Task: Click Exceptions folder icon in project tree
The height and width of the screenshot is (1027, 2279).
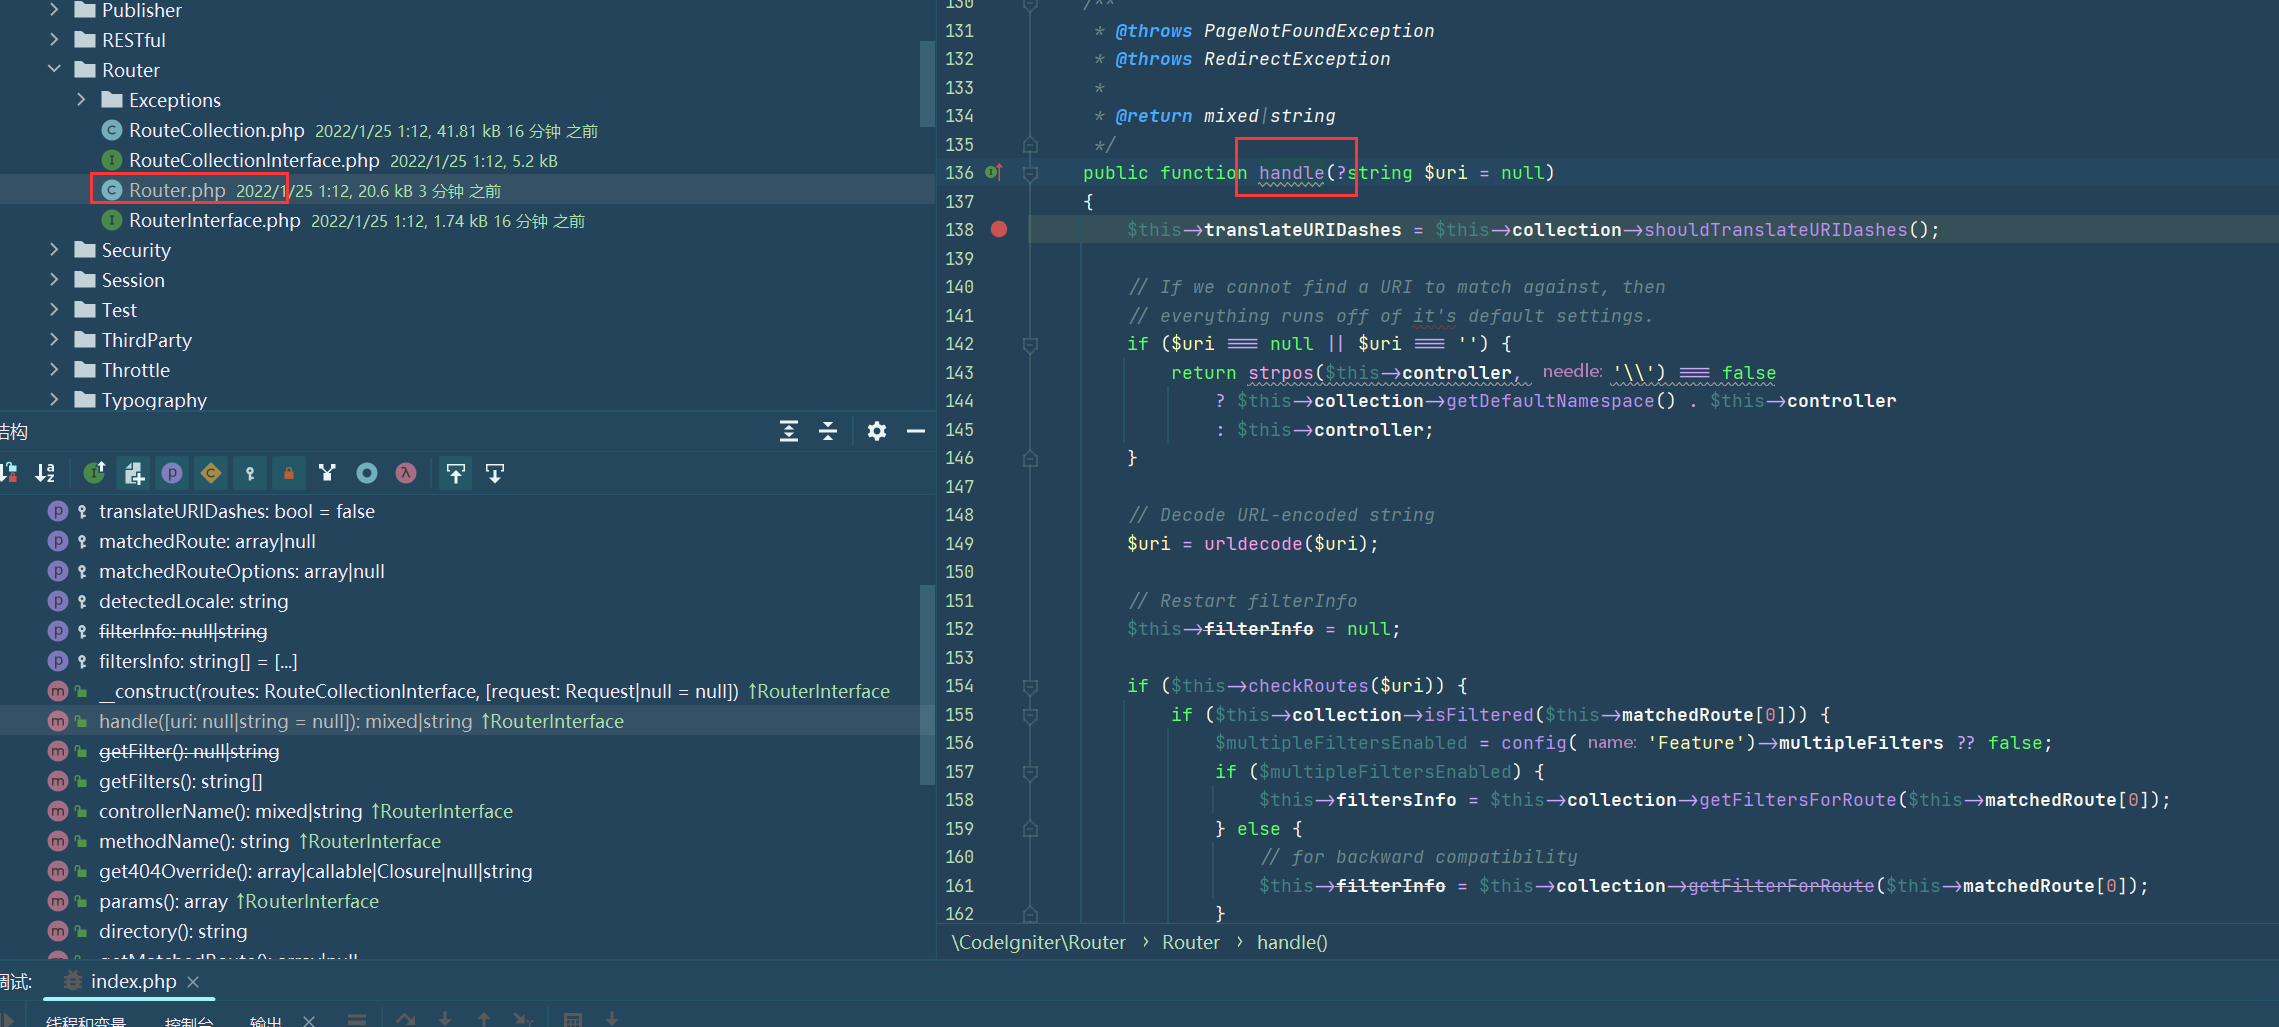Action: tap(112, 100)
